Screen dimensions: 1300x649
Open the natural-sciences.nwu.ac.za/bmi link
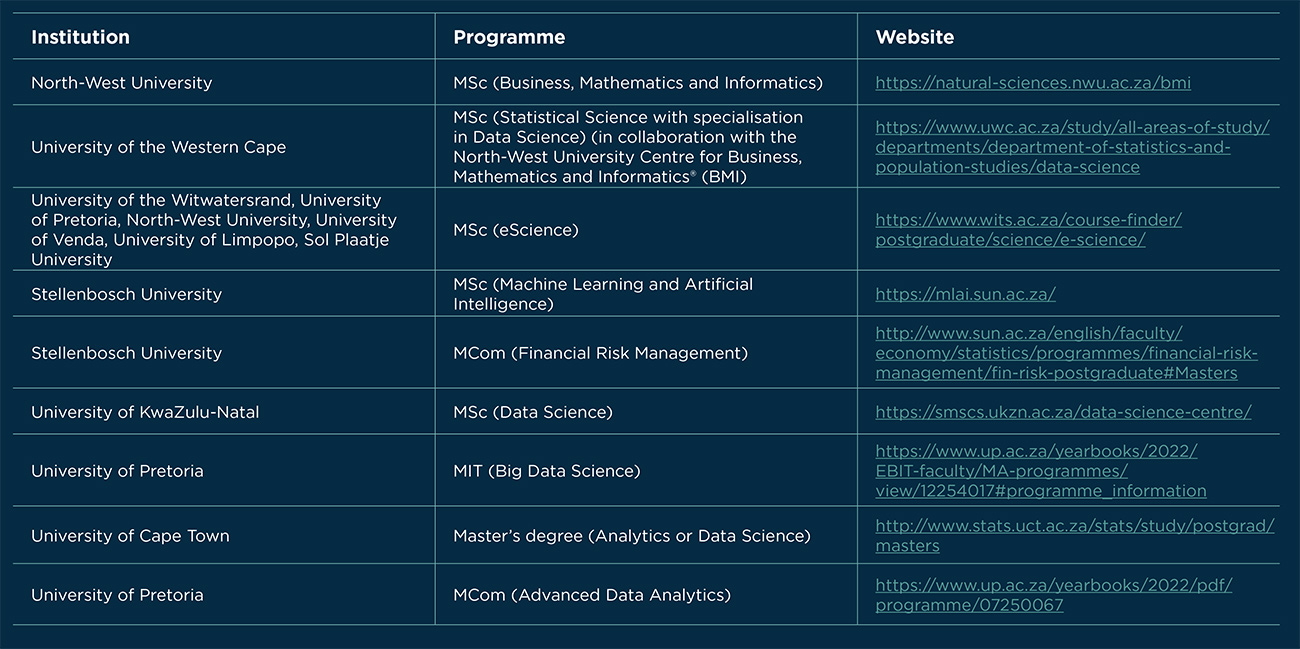point(1032,83)
